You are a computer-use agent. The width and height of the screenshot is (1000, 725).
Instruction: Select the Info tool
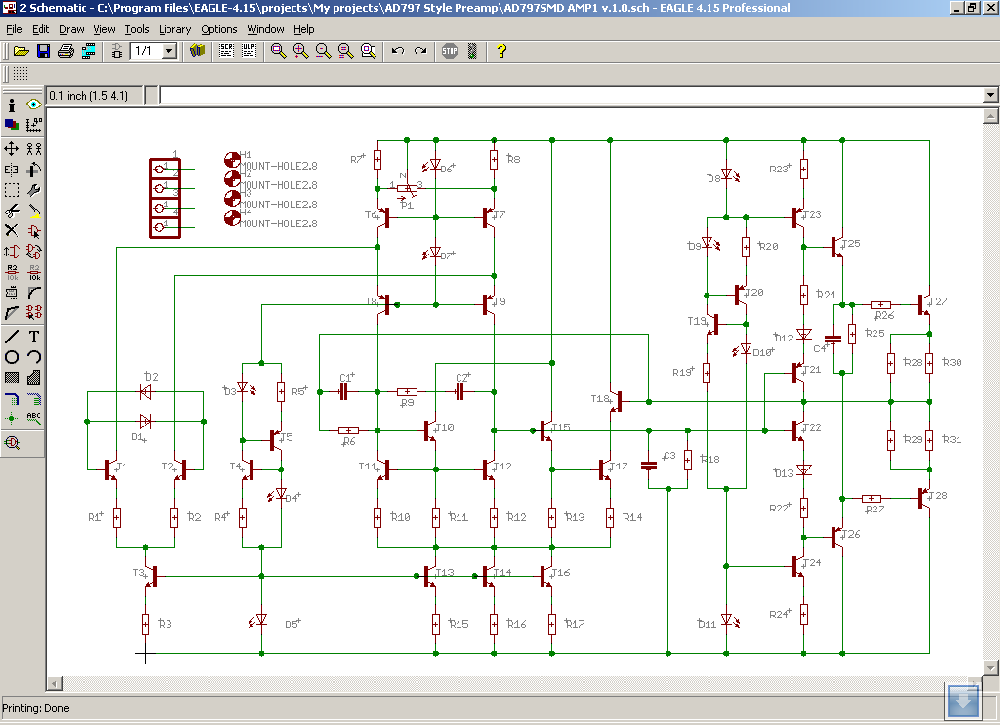[x=11, y=105]
